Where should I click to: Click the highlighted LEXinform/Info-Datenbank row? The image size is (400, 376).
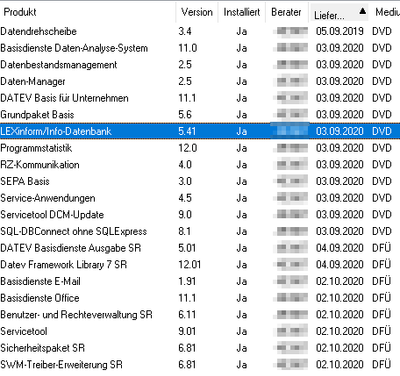(200, 131)
